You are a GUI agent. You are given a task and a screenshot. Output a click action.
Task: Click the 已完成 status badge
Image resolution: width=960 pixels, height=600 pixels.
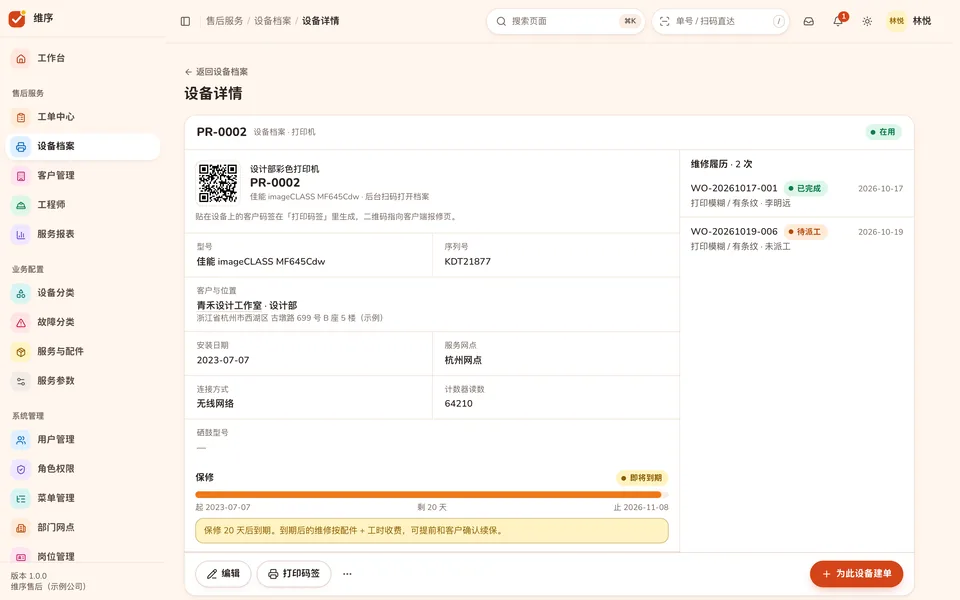(805, 189)
